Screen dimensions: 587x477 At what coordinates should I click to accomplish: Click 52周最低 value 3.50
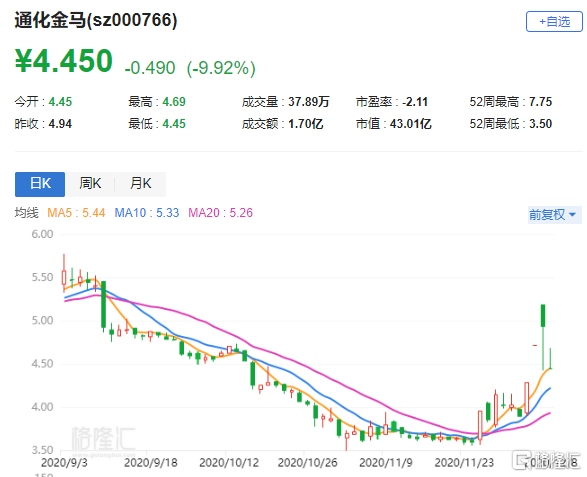pos(540,124)
